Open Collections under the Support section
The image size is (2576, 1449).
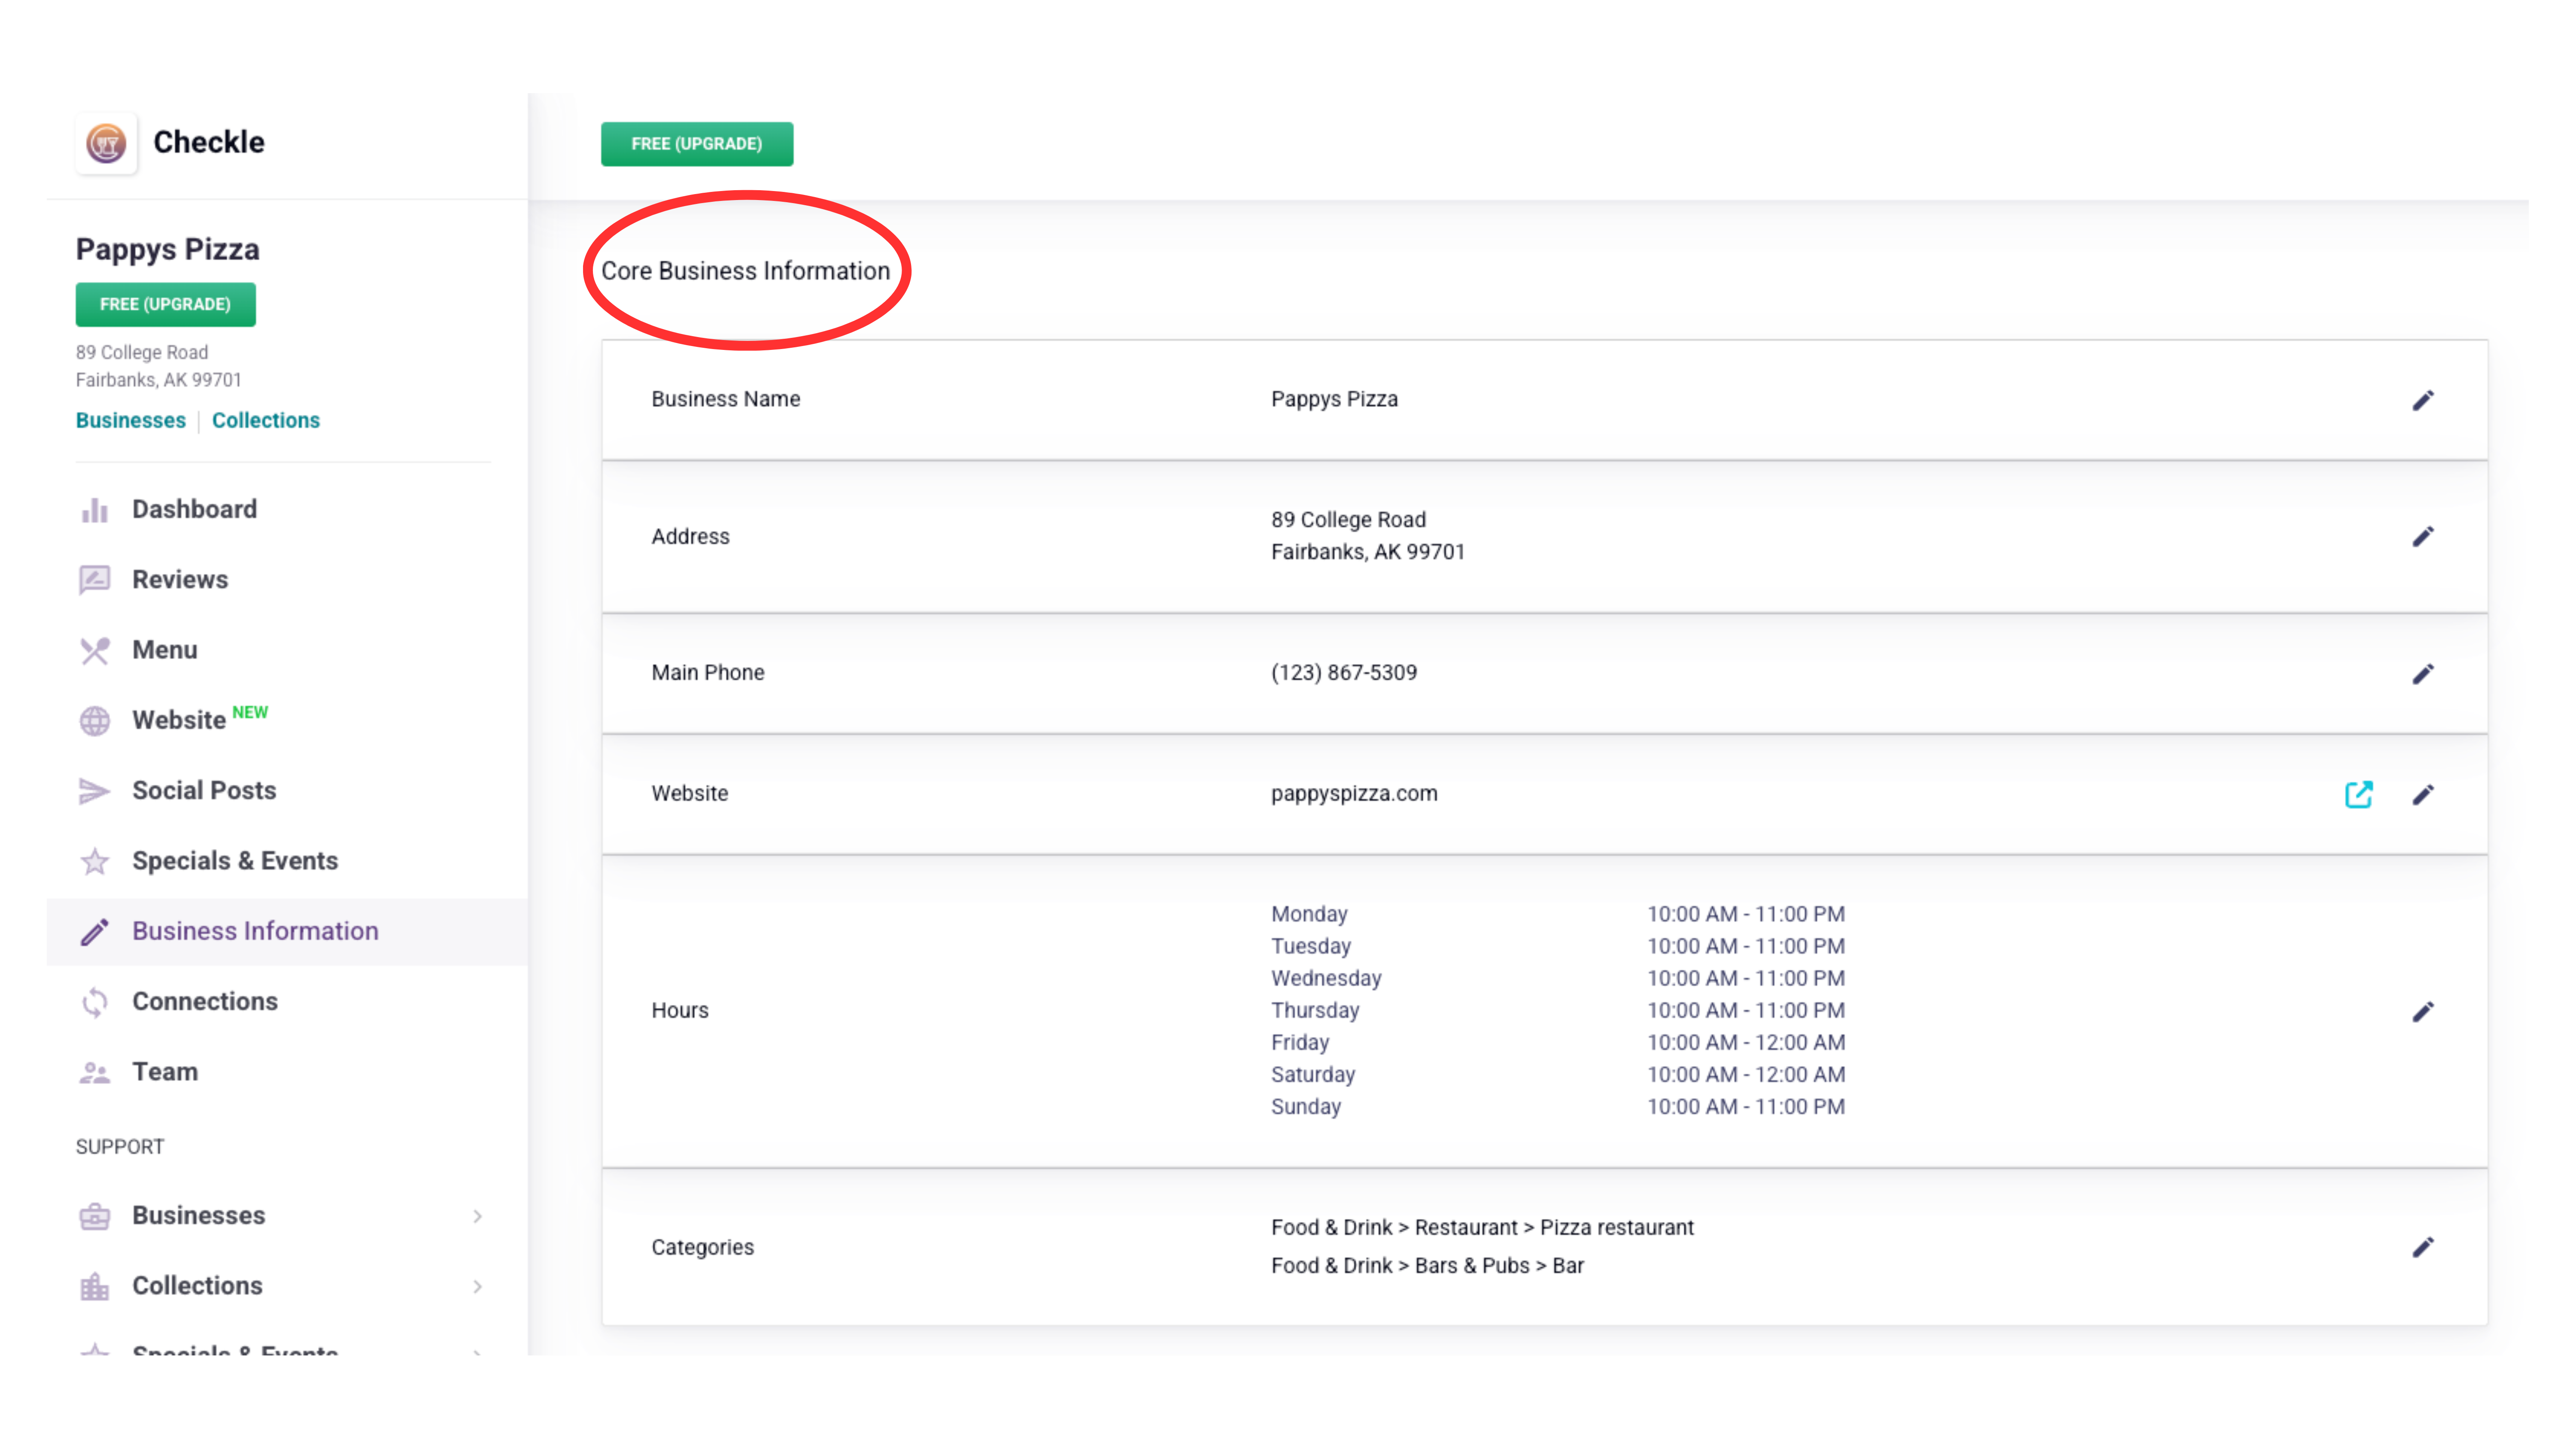[287, 1286]
